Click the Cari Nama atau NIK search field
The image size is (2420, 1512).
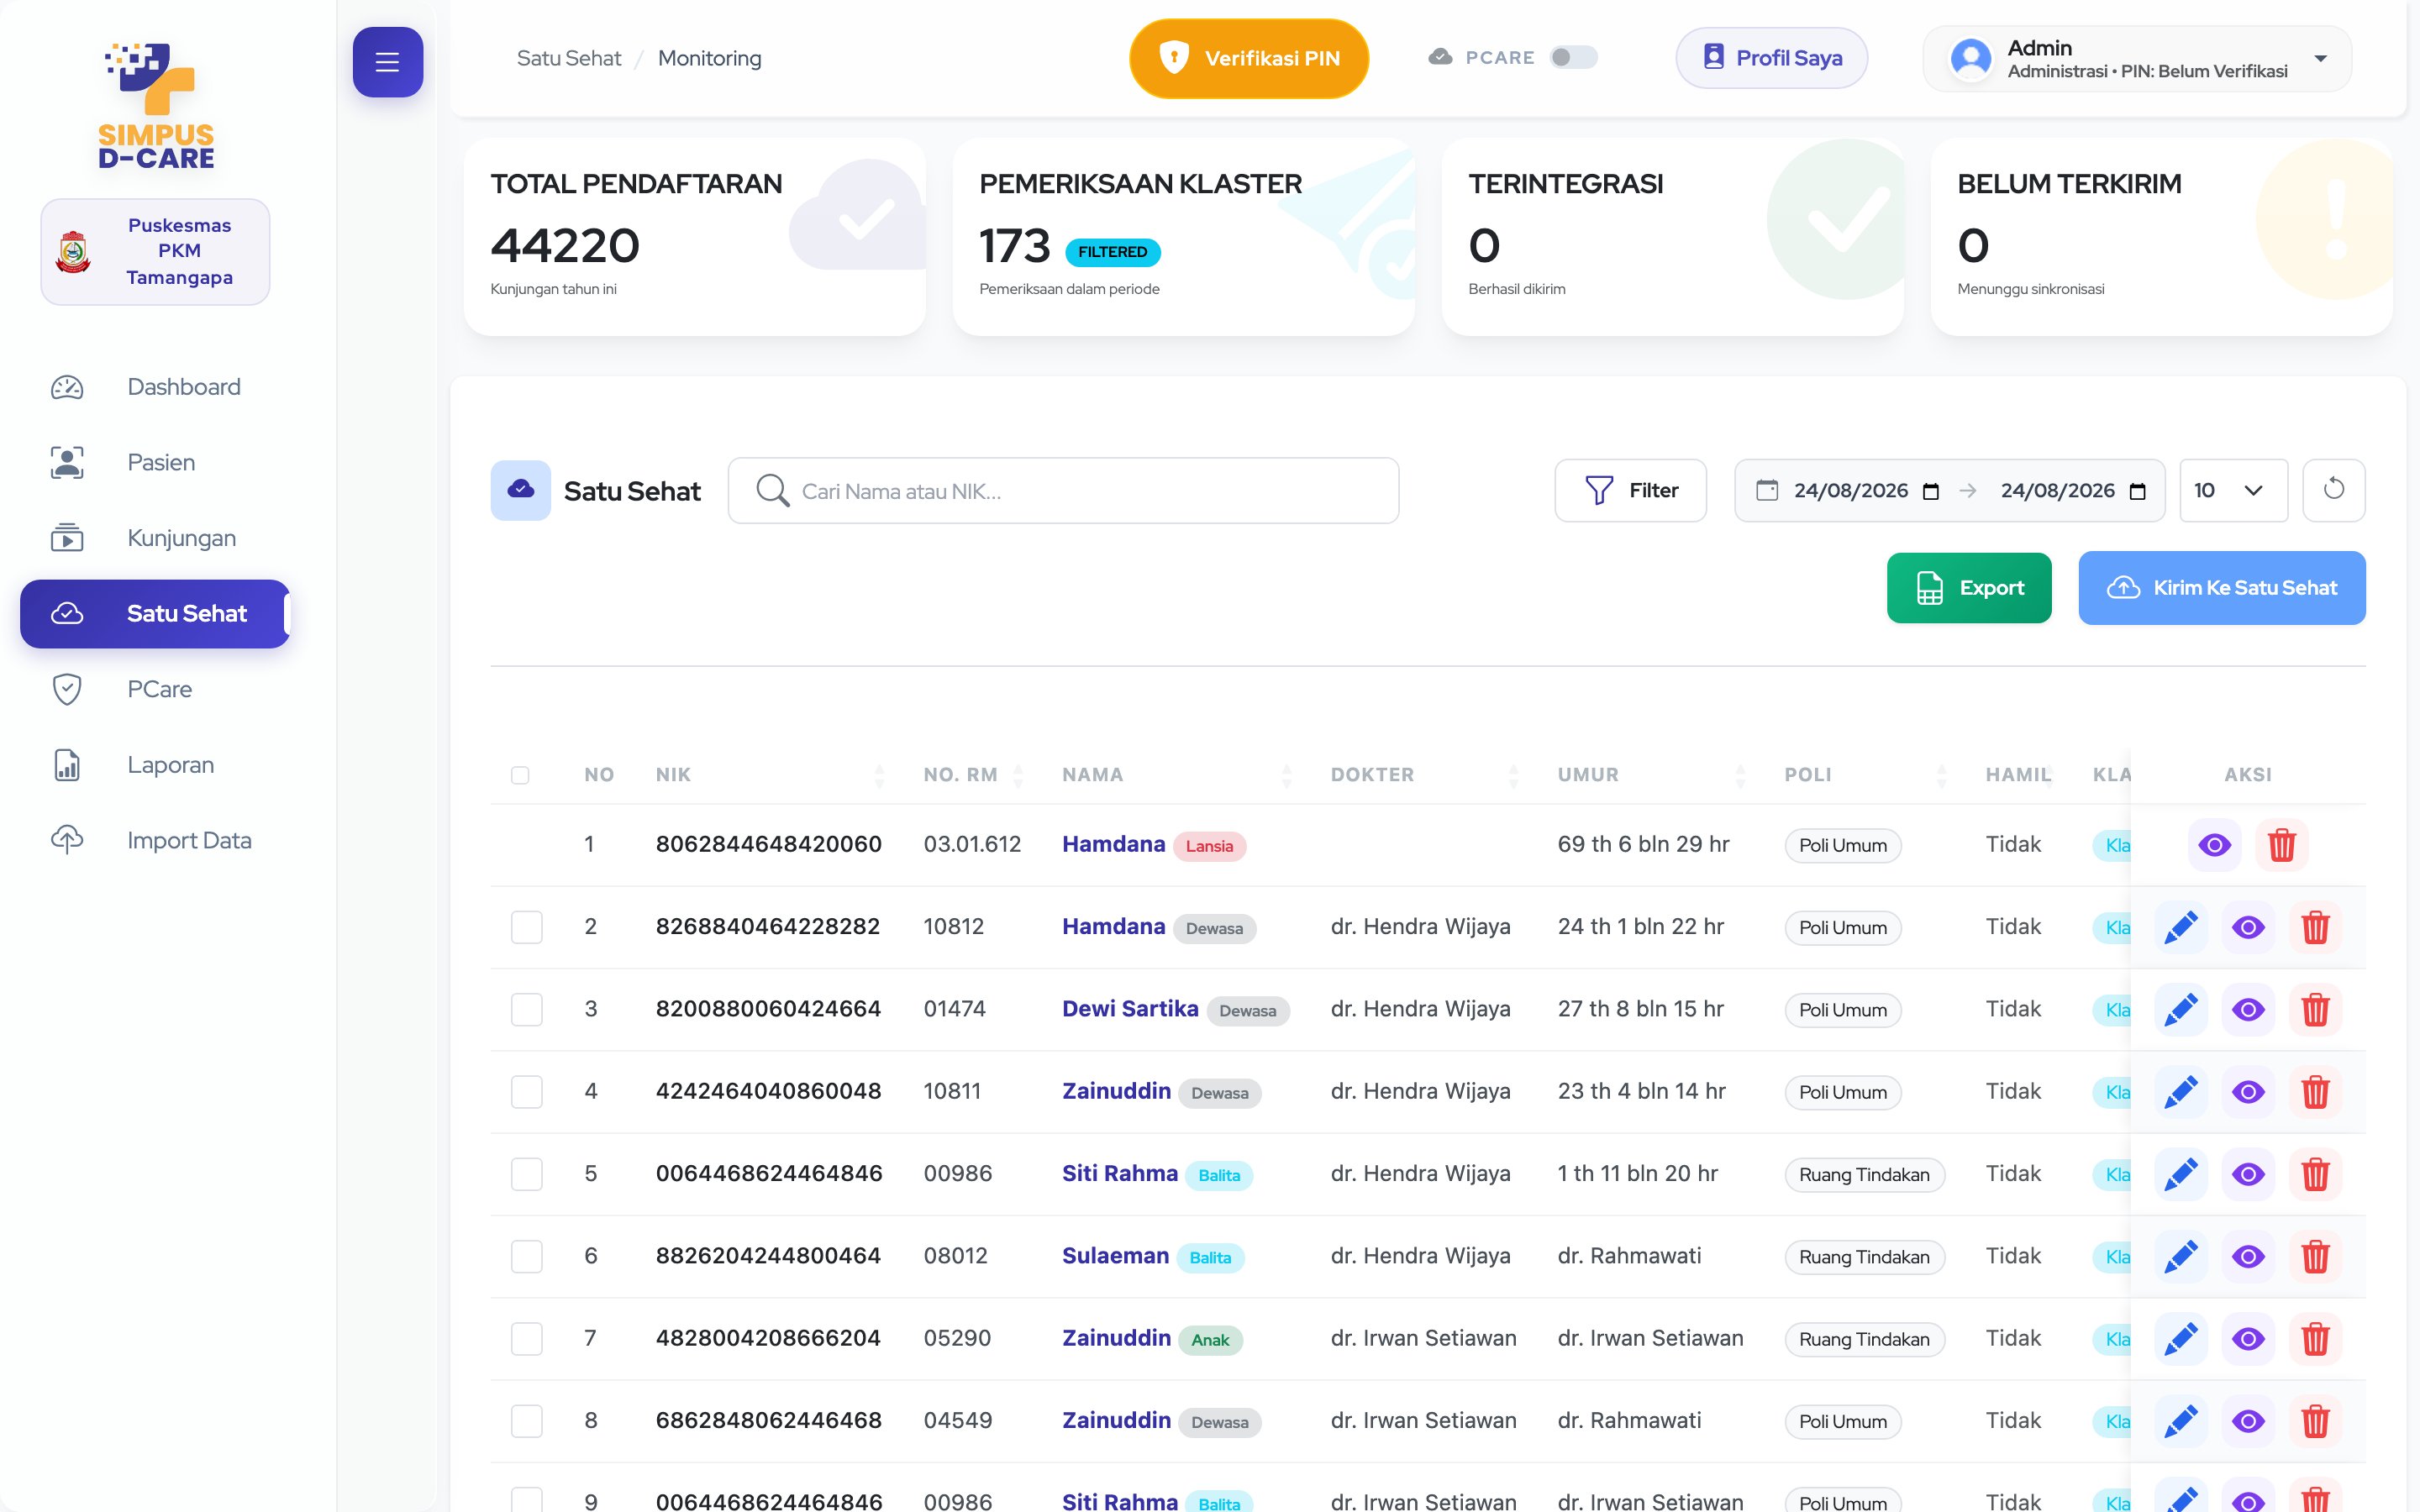click(1063, 491)
